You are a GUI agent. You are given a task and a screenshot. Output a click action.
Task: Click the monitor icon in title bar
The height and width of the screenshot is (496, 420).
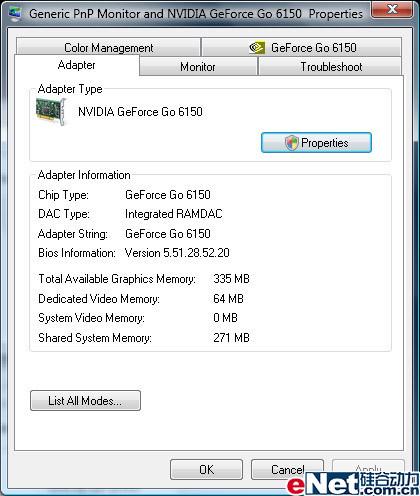pos(14,13)
